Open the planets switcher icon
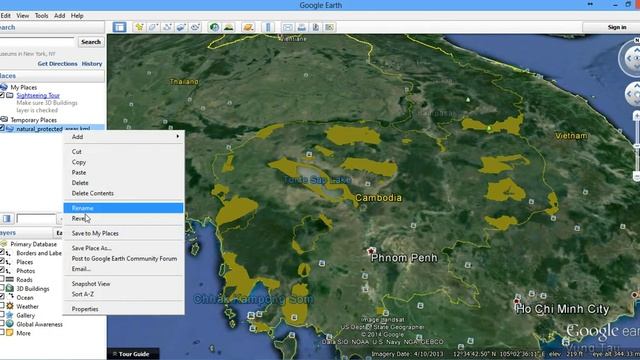 (x=248, y=27)
